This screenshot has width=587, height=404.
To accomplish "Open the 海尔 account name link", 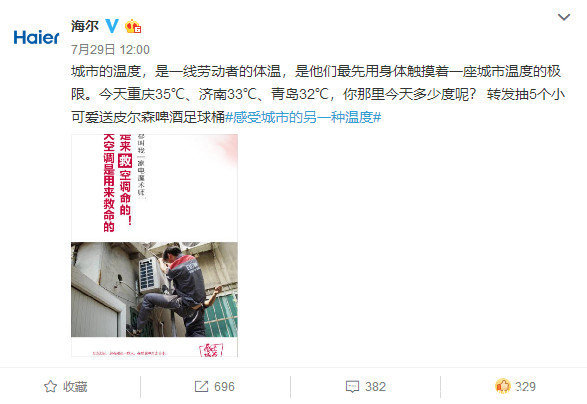I will [x=85, y=26].
